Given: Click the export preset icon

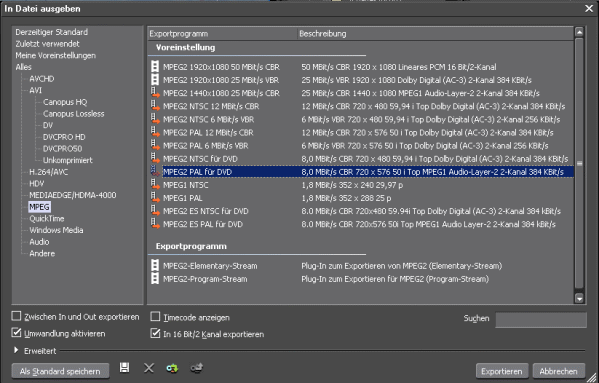Looking at the screenshot, I should [196, 368].
